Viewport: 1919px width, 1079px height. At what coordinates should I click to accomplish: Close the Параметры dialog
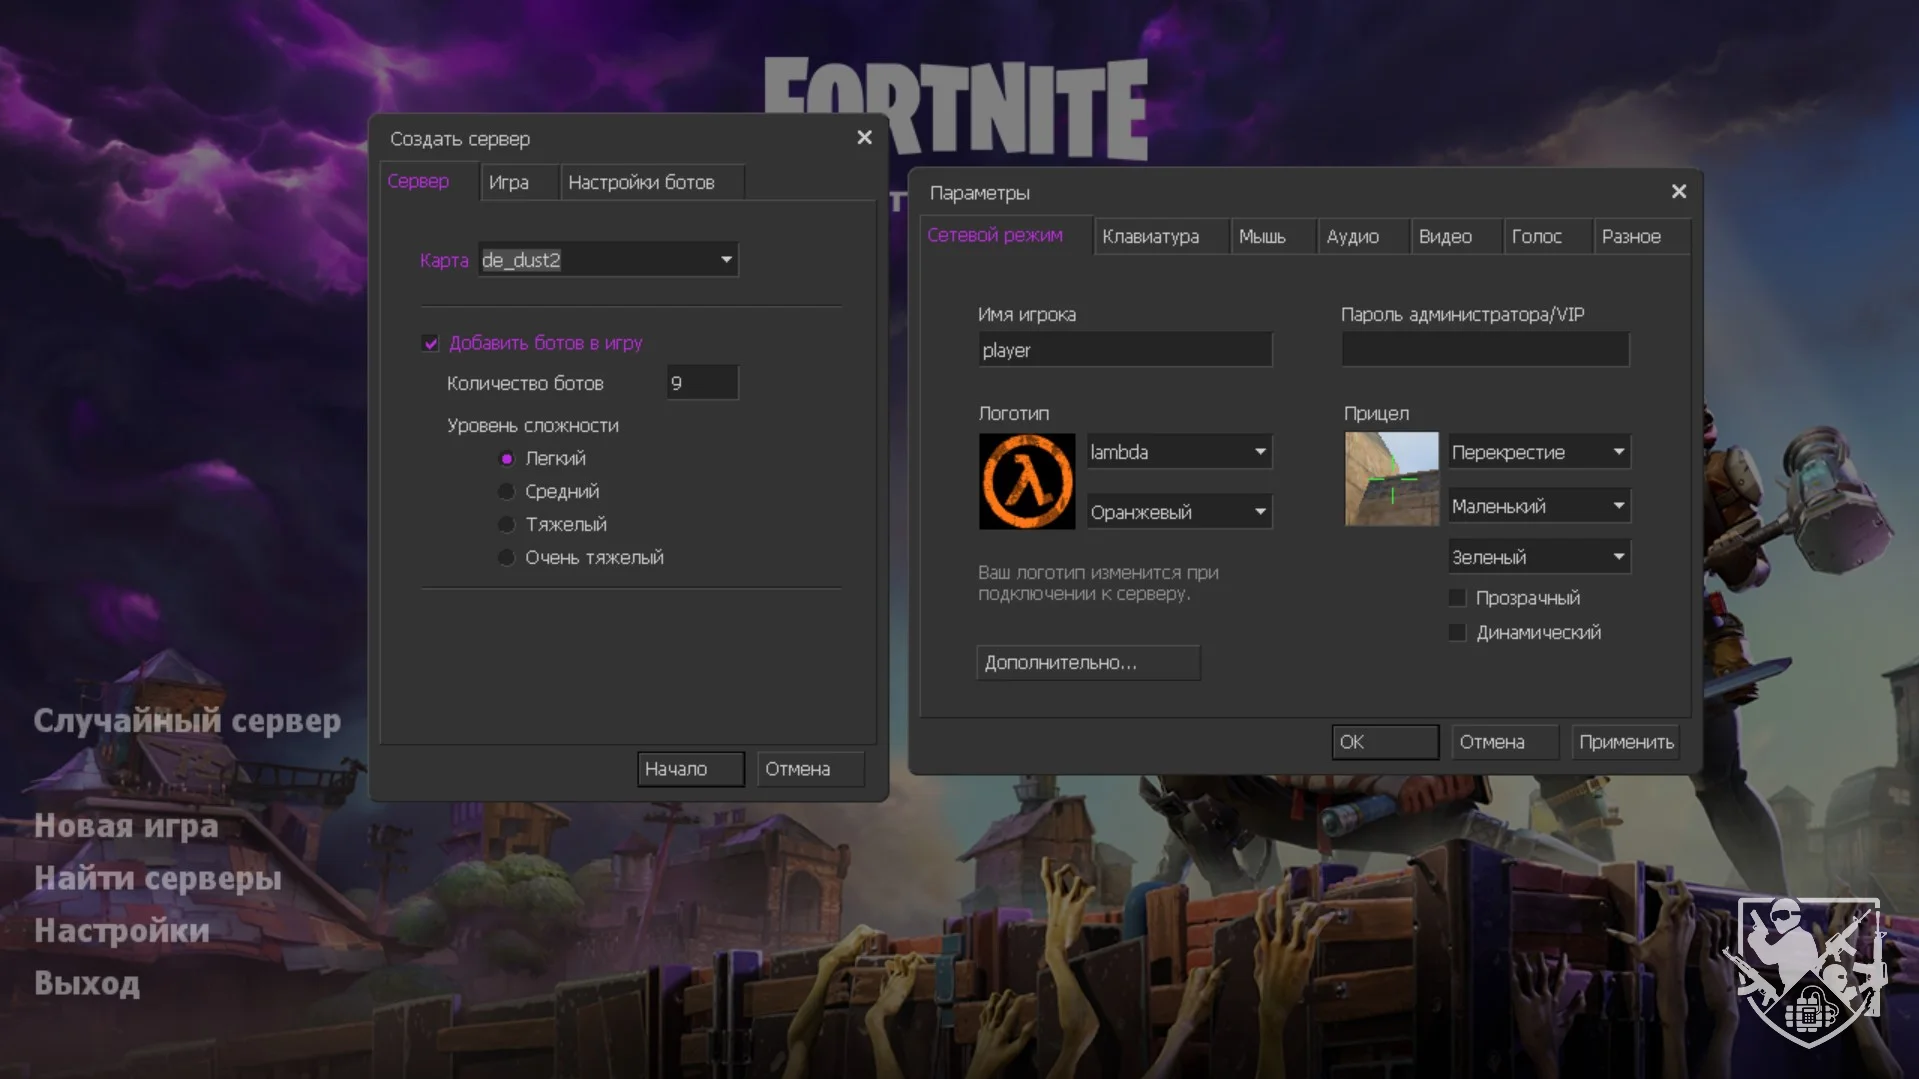(1678, 191)
